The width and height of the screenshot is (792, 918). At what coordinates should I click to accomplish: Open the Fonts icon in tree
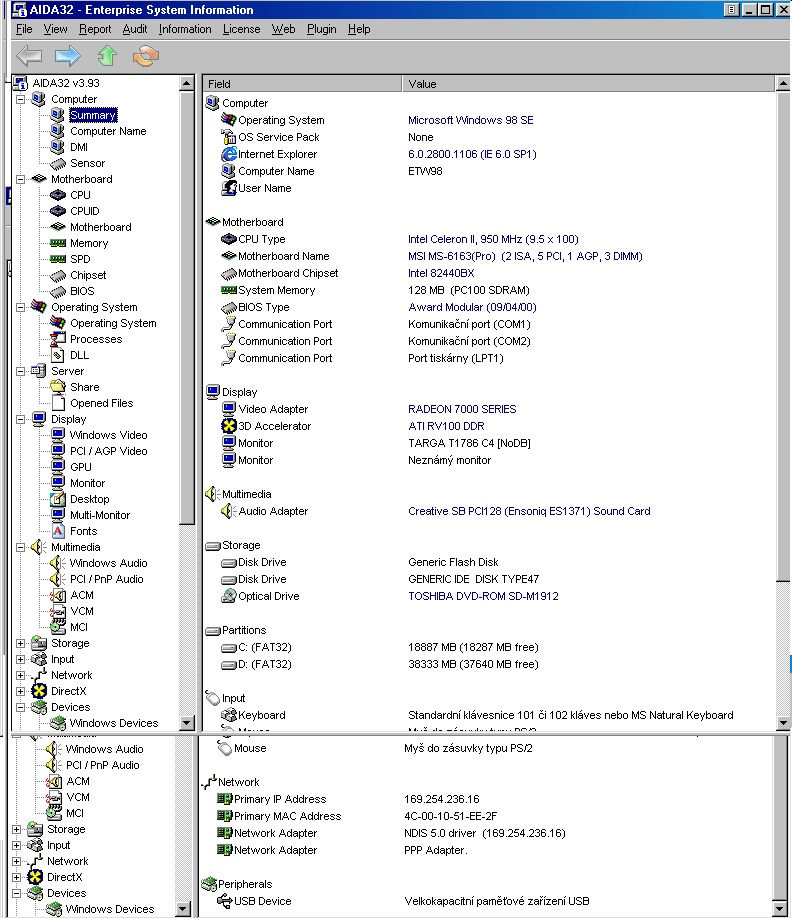tap(57, 531)
